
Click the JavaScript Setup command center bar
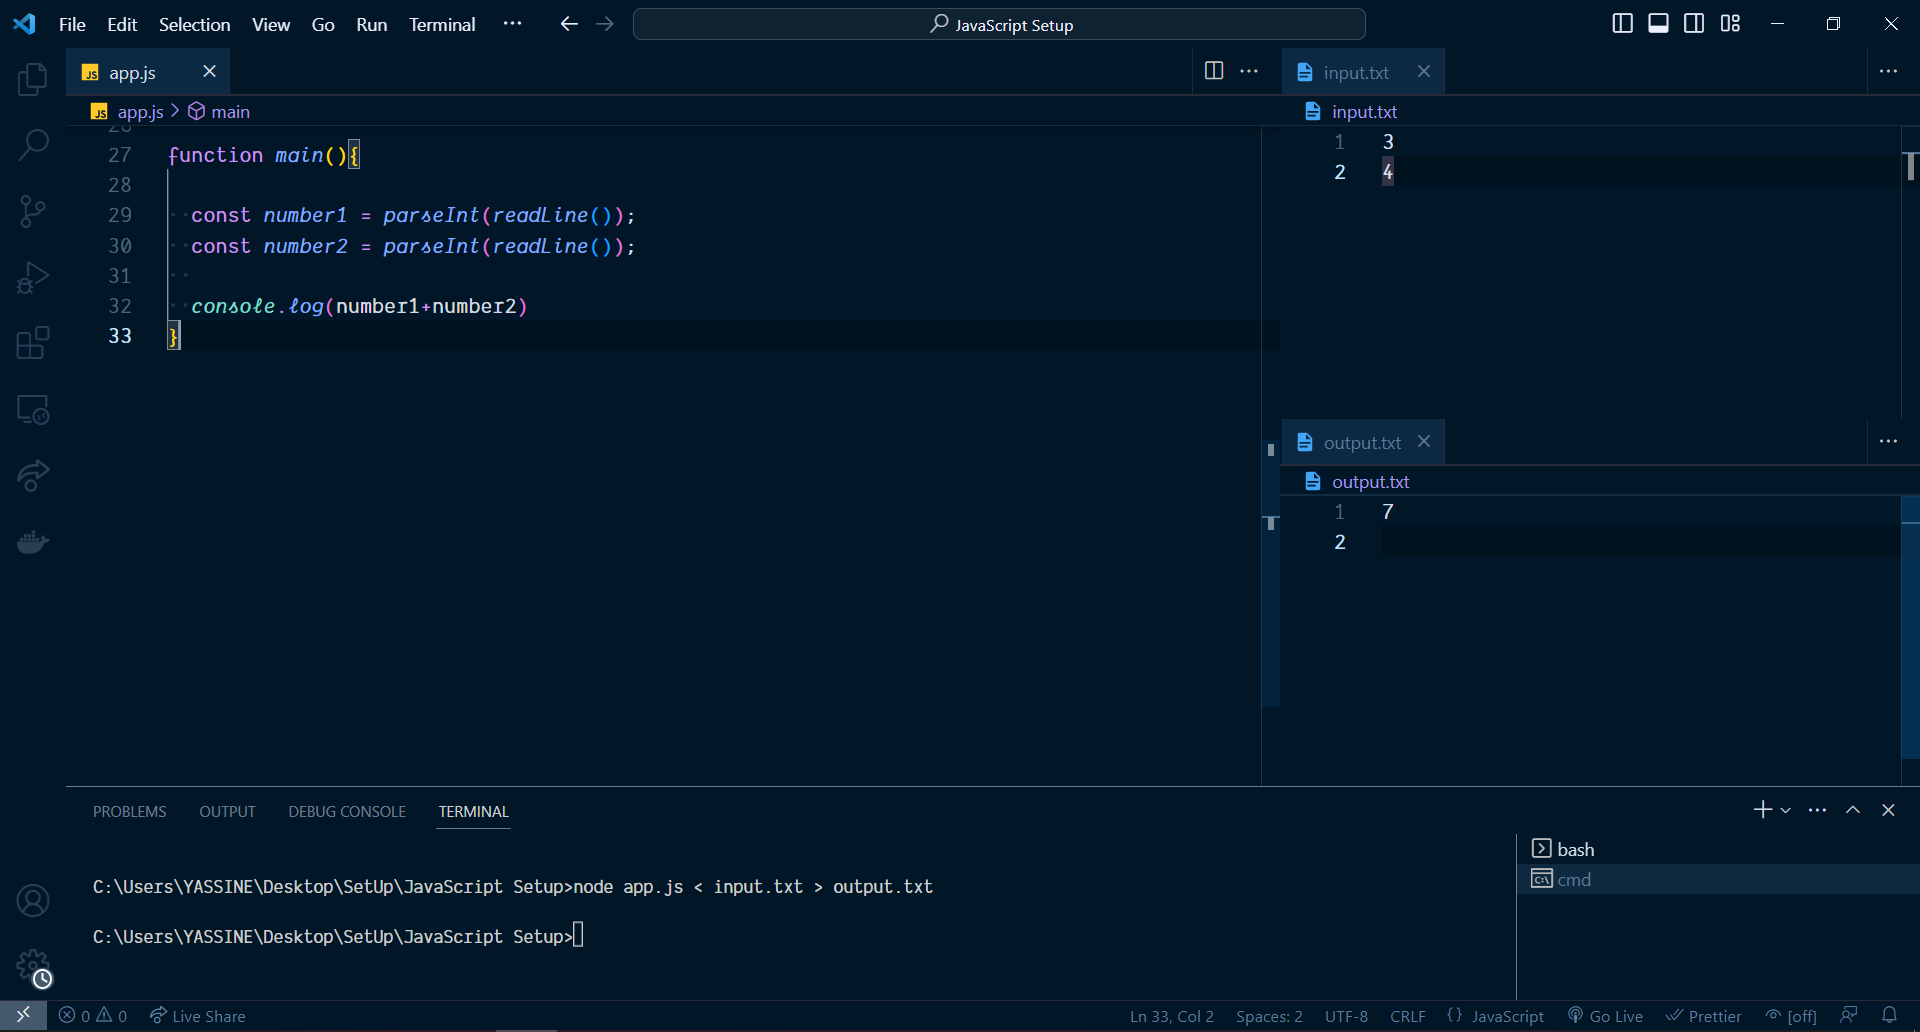click(x=999, y=24)
